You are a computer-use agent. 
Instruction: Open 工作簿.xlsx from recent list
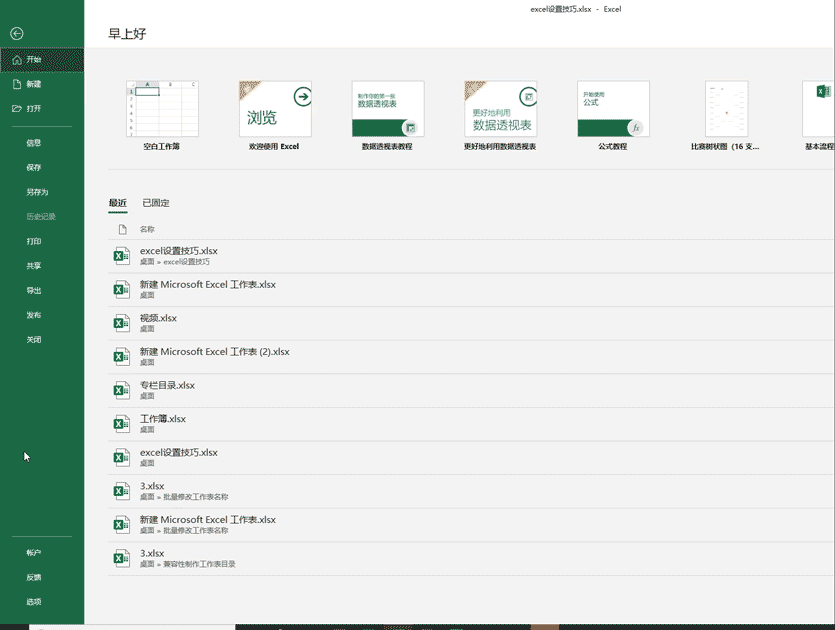[471, 424]
